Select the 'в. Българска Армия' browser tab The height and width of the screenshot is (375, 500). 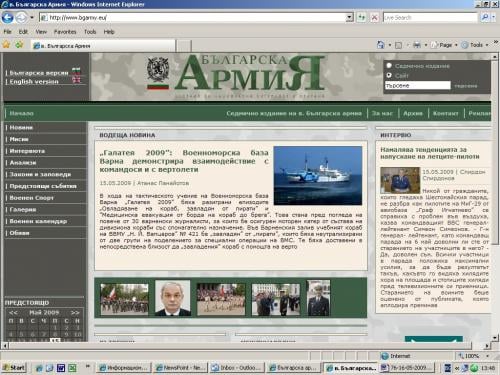point(103,46)
